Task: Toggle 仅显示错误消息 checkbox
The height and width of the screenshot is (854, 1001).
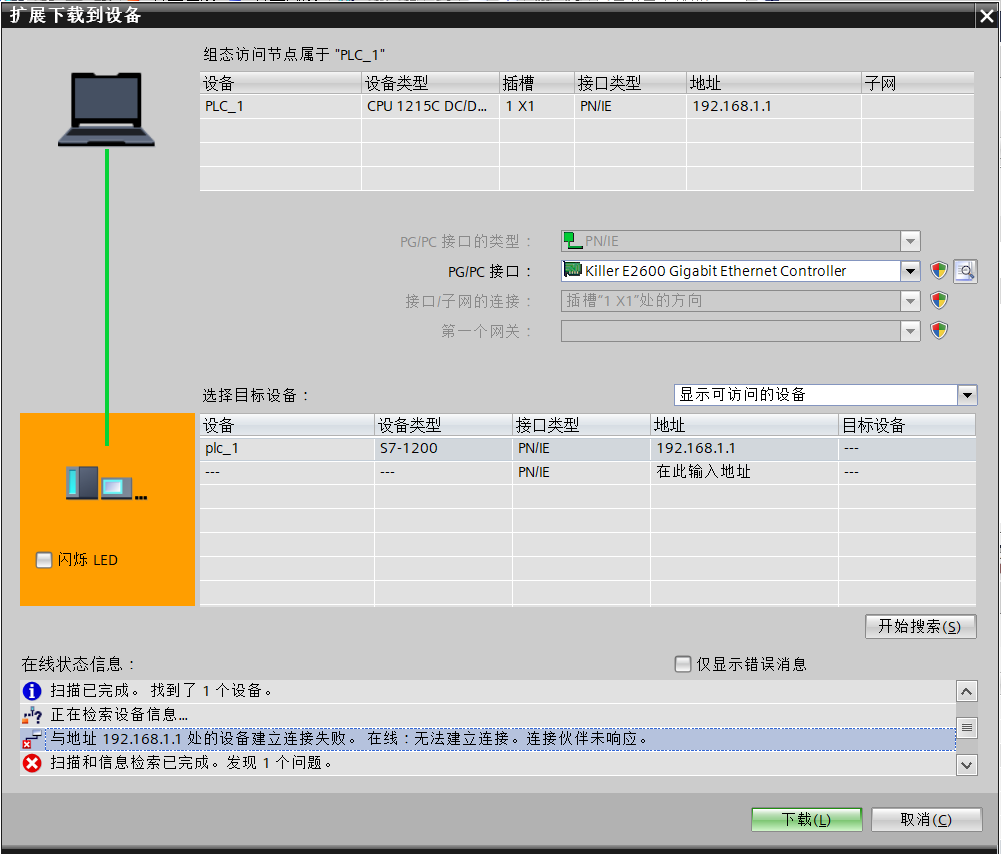Action: [683, 664]
